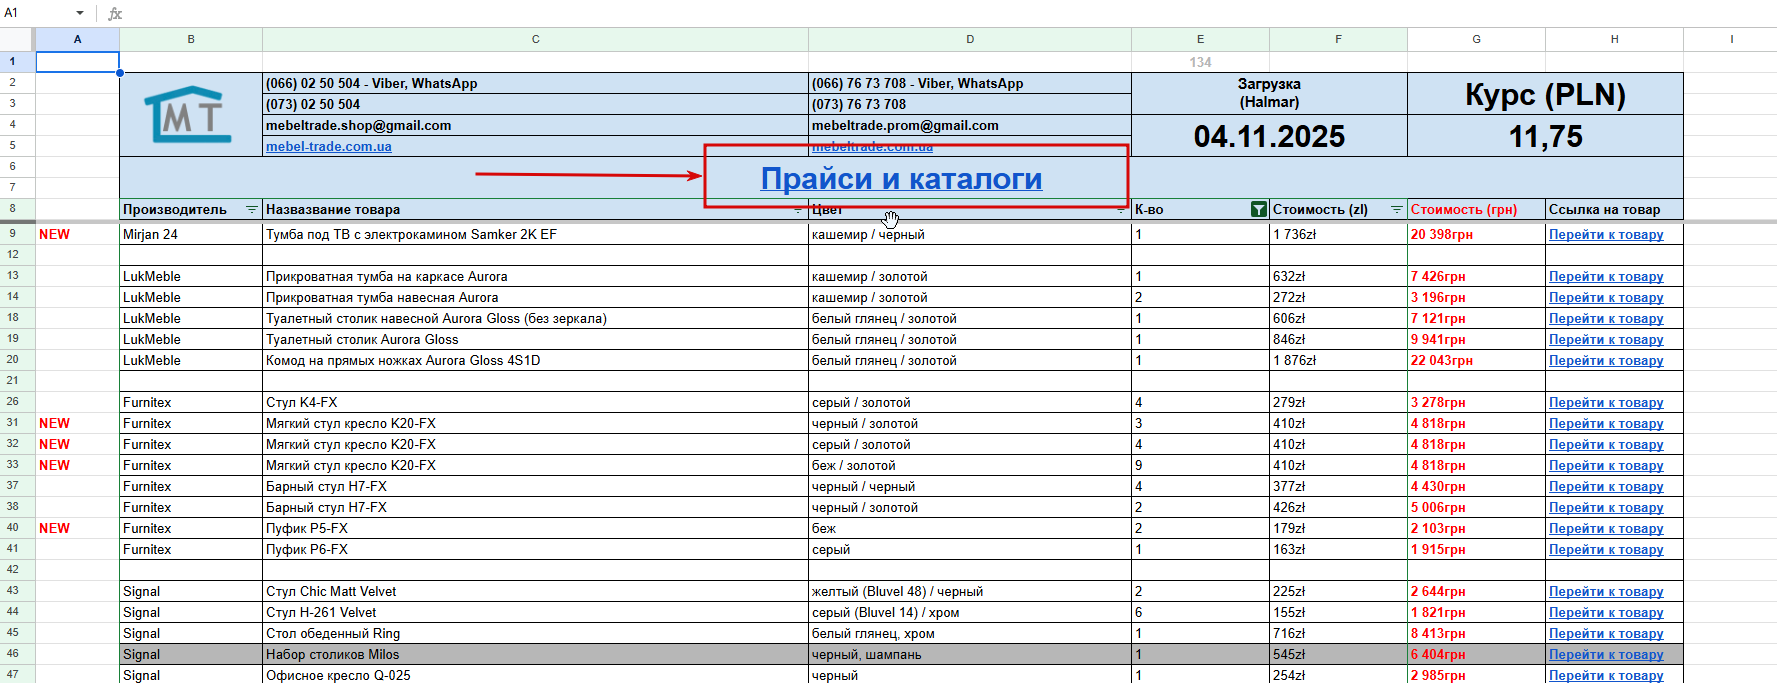
Task: Select row 1 header
Action: pyautogui.click(x=17, y=62)
